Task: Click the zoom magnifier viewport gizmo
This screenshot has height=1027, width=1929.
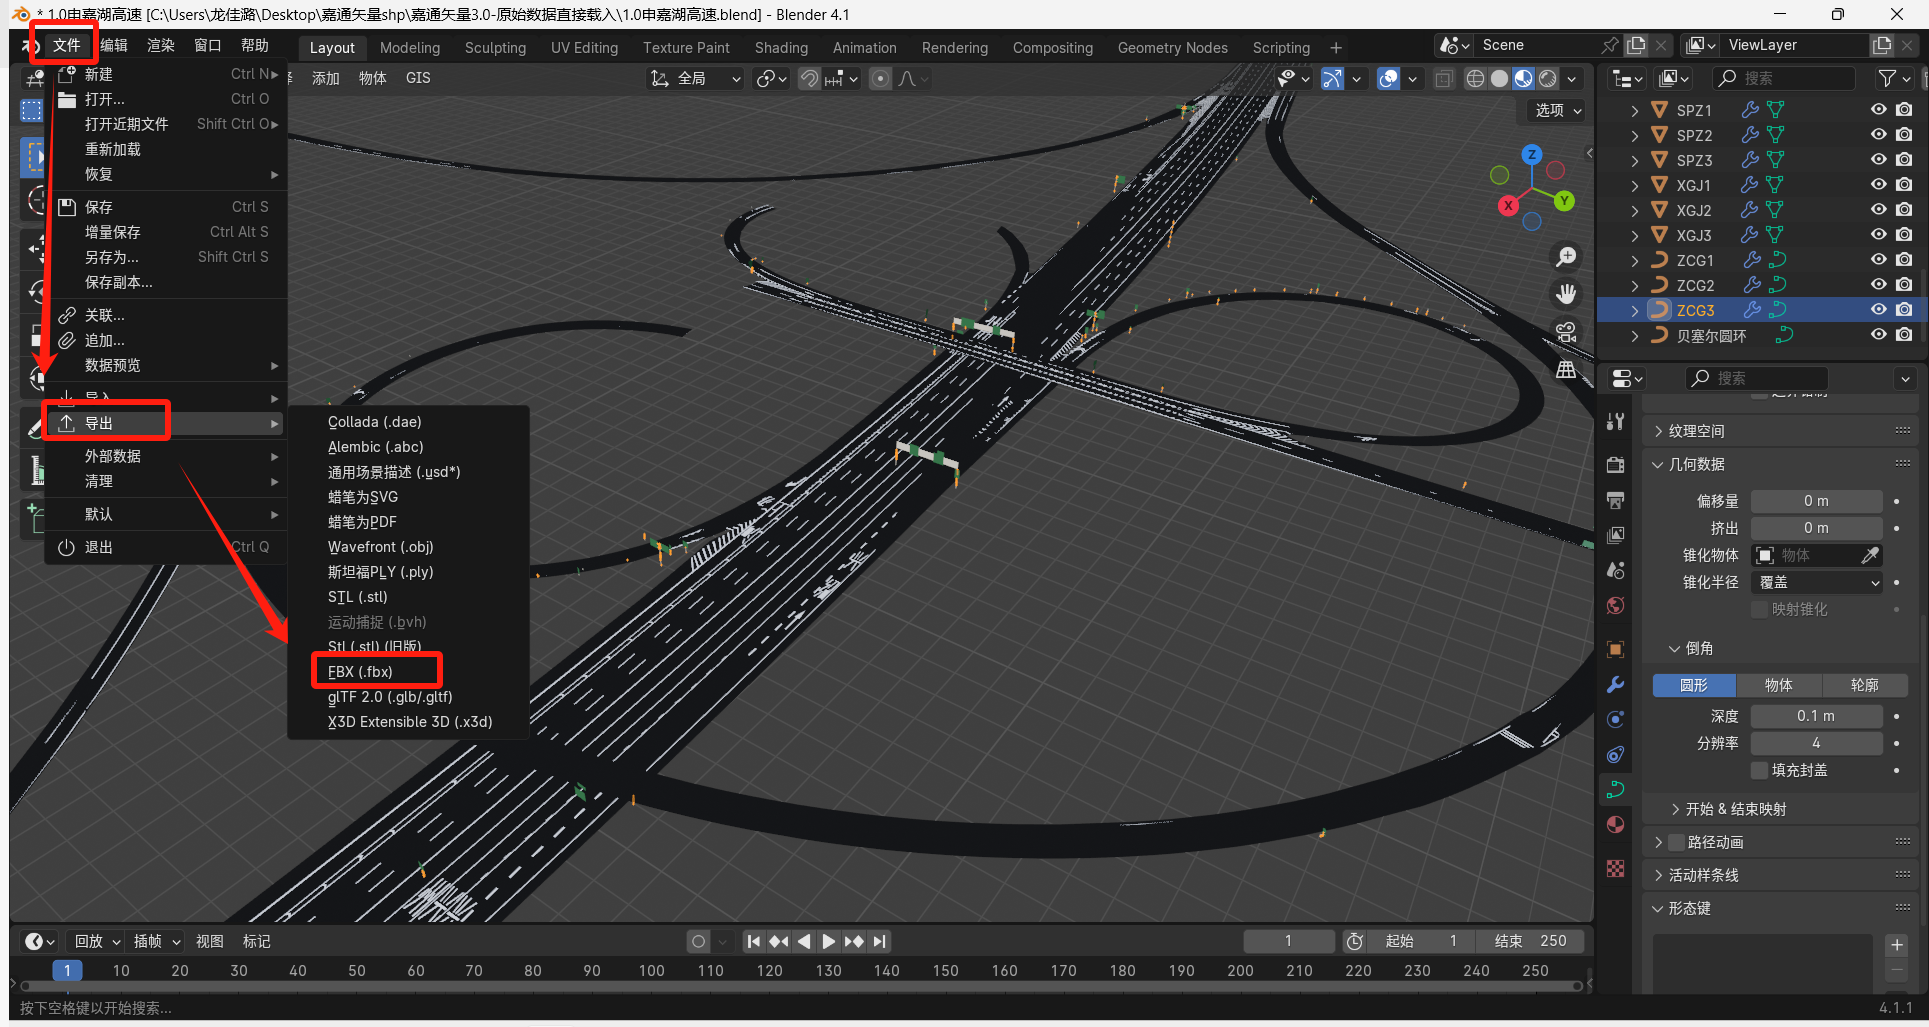Action: pyautogui.click(x=1566, y=257)
